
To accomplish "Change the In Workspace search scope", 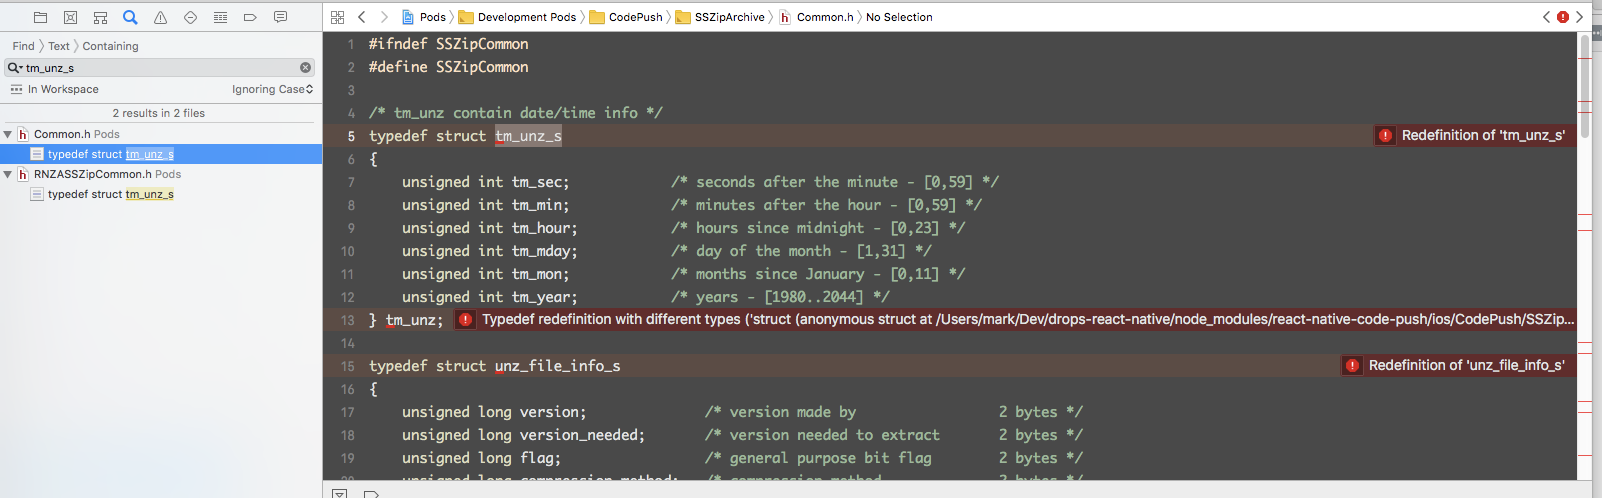I will pos(63,89).
